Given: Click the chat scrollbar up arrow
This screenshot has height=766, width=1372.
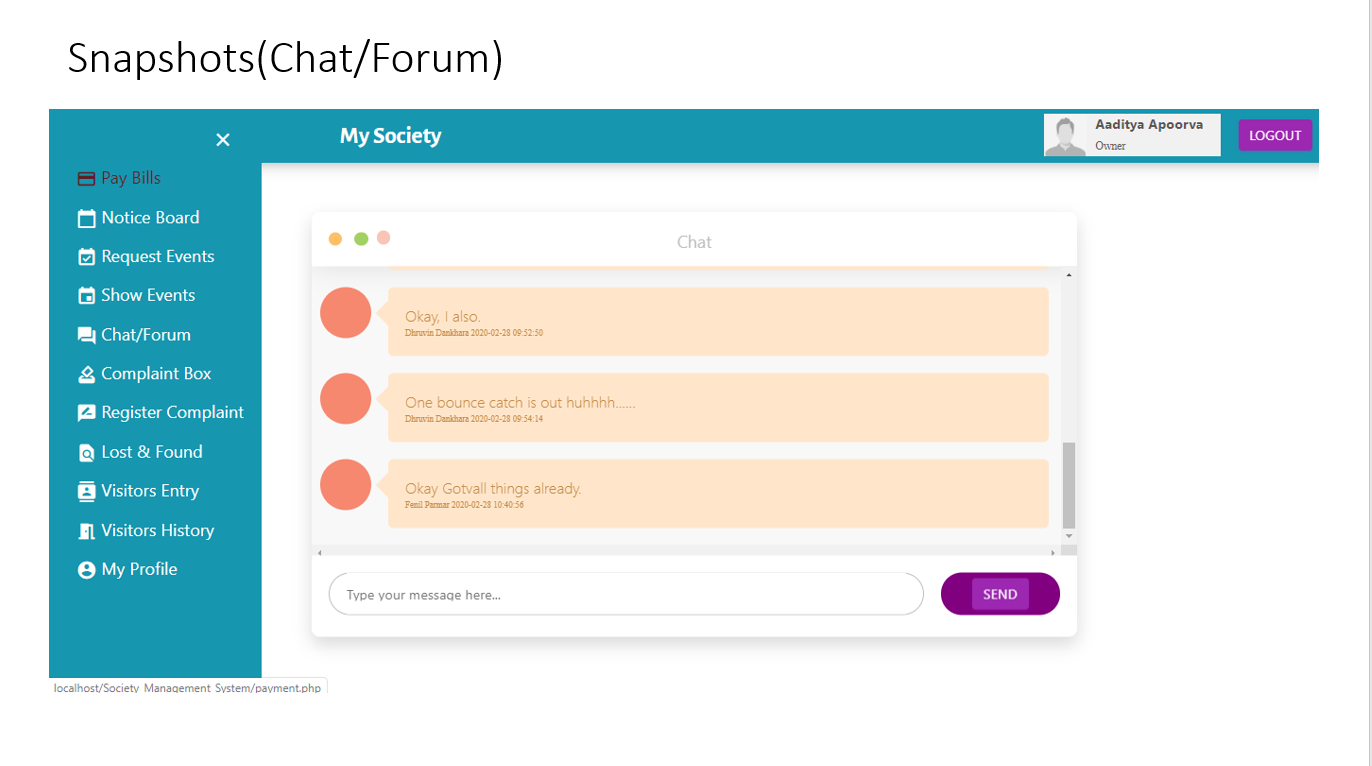Looking at the screenshot, I should [x=1068, y=274].
